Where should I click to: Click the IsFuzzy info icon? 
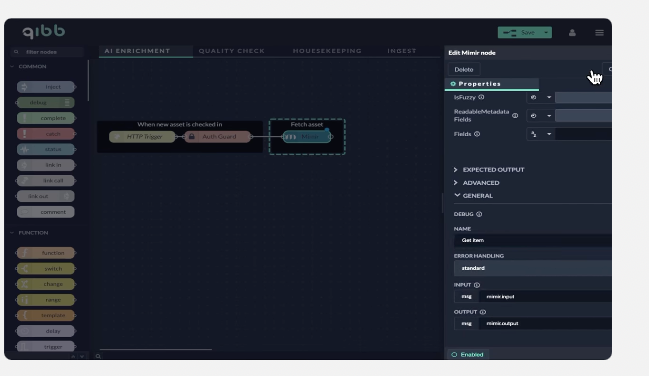point(481,97)
